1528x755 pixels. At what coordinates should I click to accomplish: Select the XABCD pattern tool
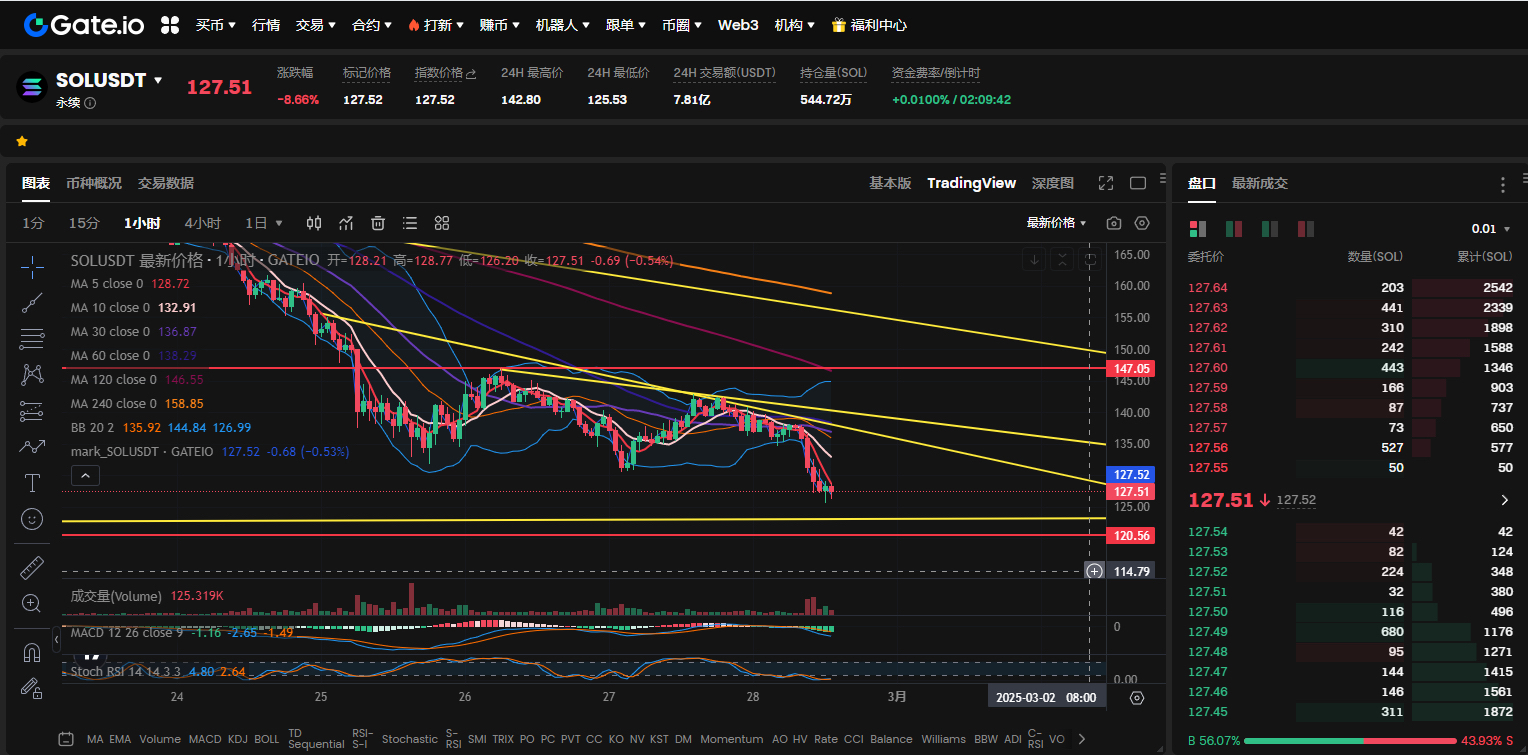click(x=32, y=375)
